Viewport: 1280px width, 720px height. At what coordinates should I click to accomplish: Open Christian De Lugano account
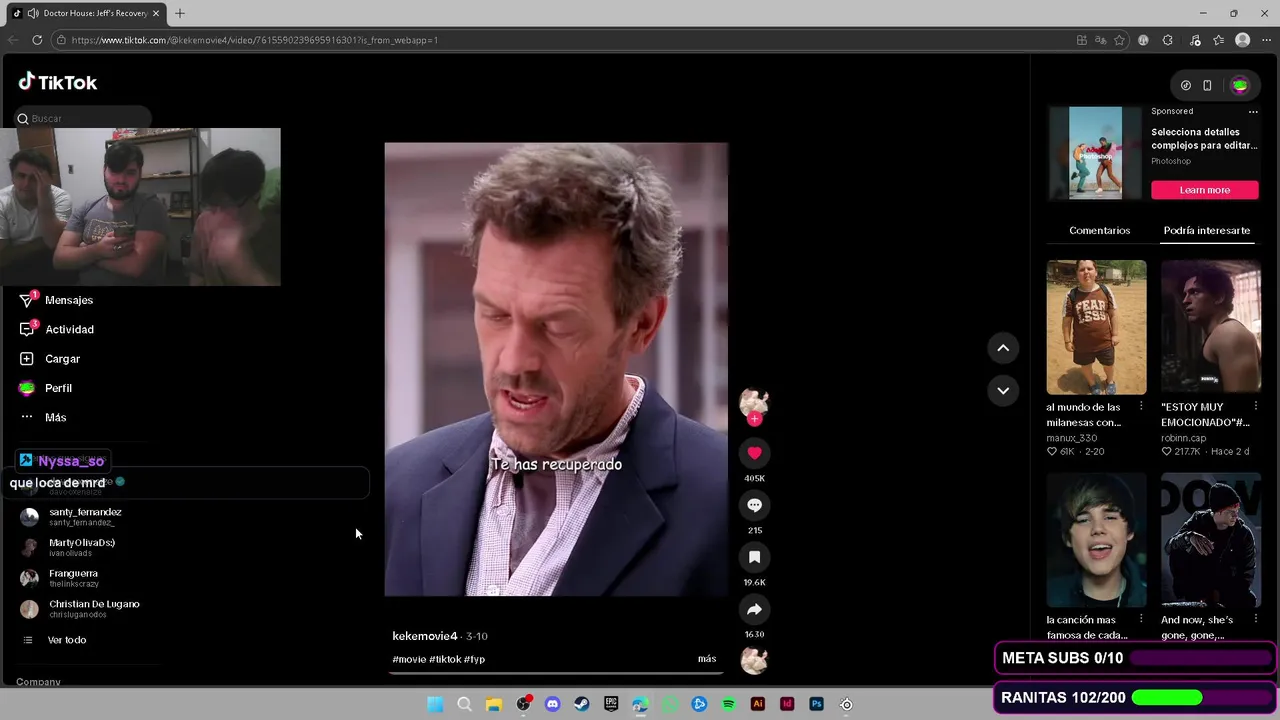[x=80, y=608]
